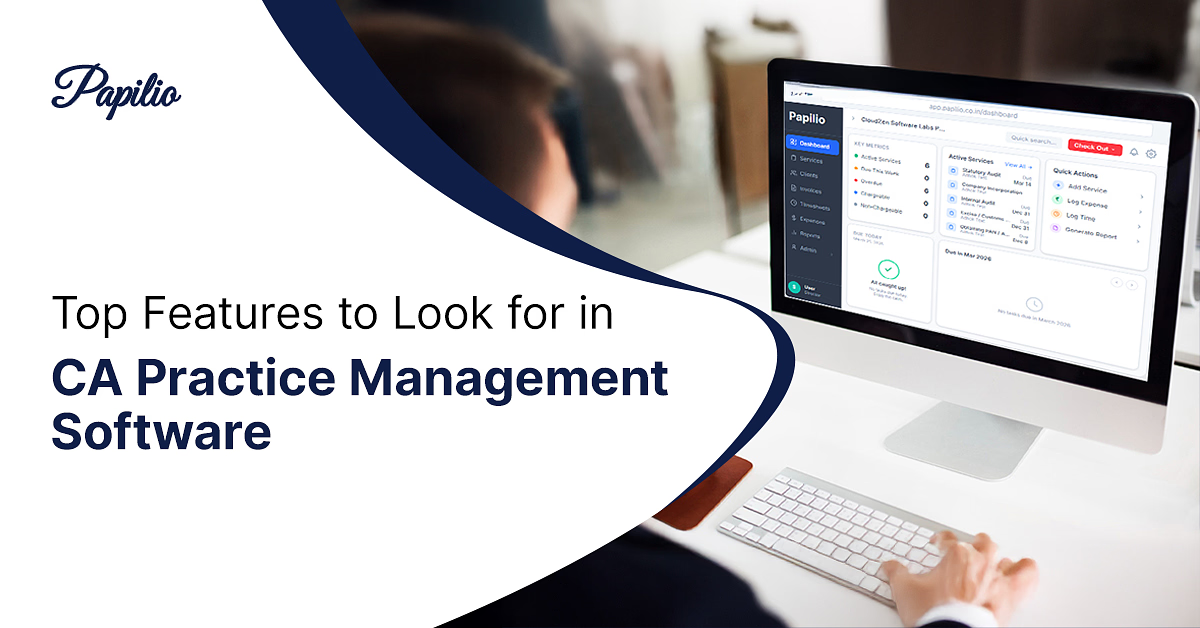Click the KEY METRICS heading
The height and width of the screenshot is (628, 1200).
[872, 146]
